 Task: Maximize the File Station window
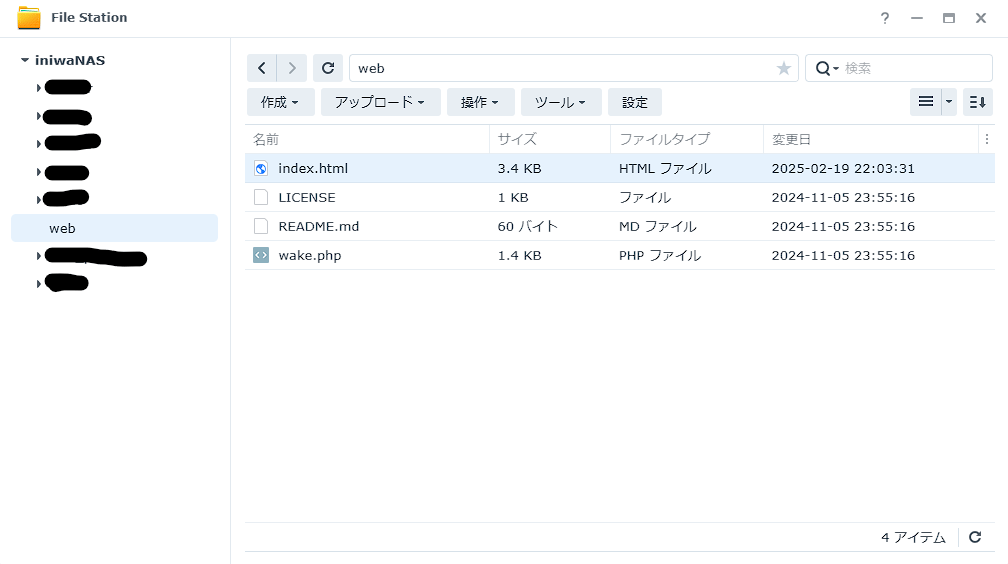coord(949,18)
